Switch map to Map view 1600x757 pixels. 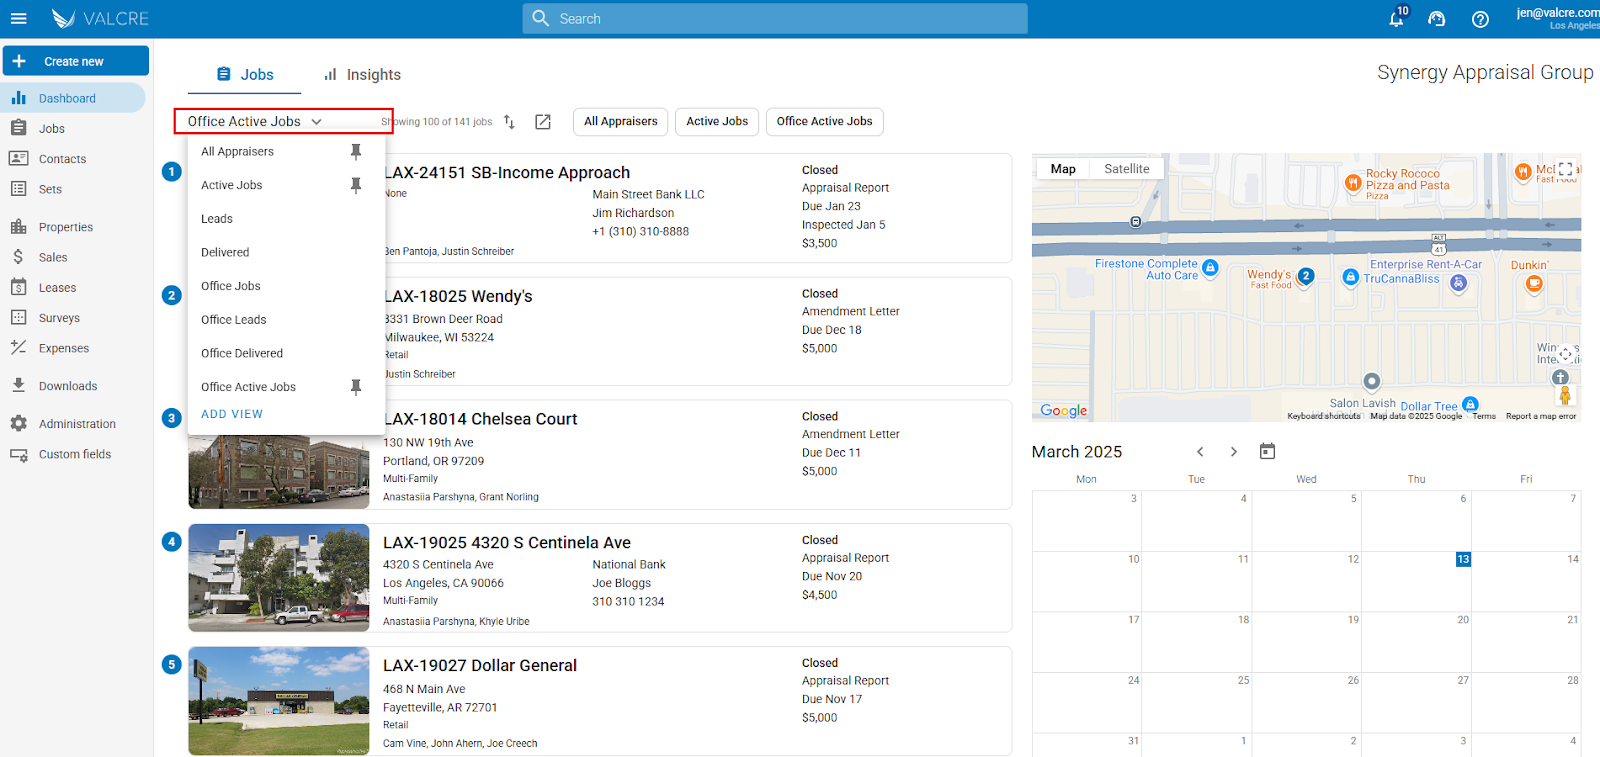(1063, 169)
